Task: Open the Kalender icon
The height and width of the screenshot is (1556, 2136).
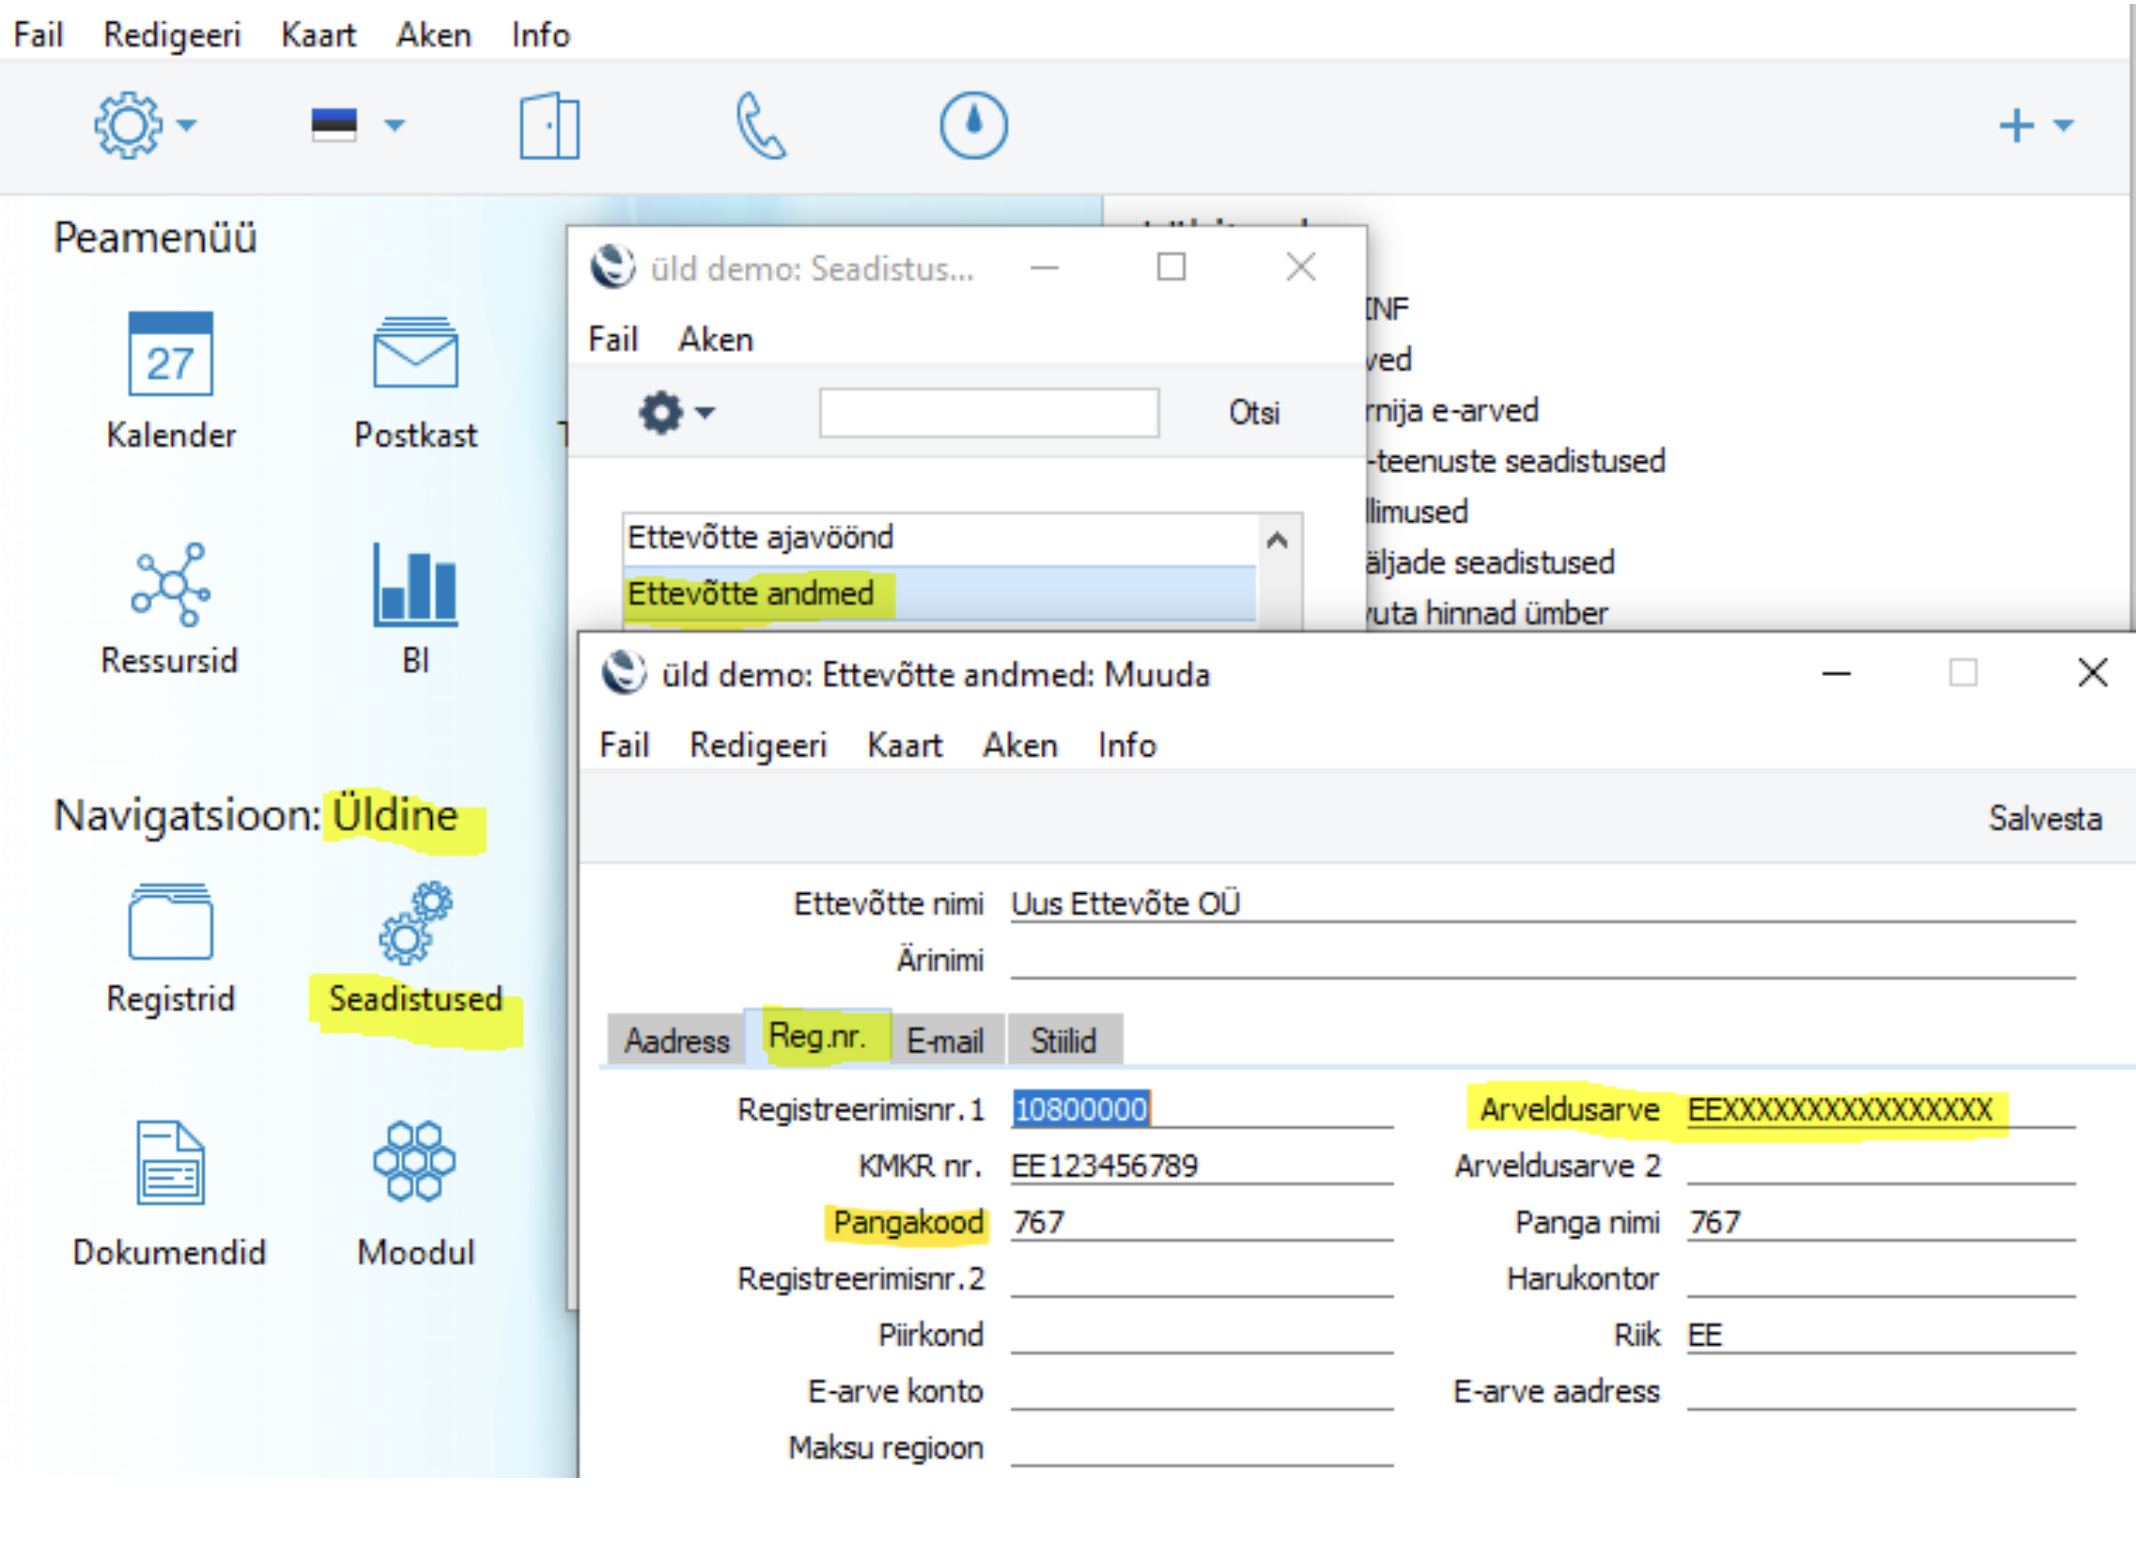Action: (x=170, y=356)
